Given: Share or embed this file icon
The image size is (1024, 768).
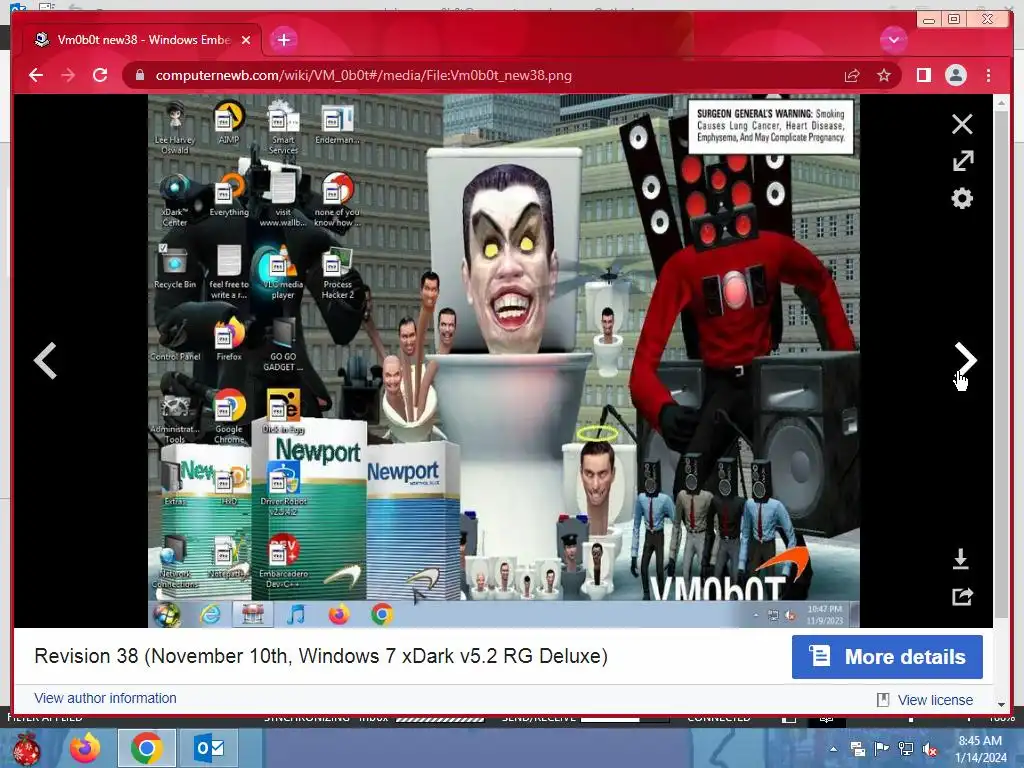Looking at the screenshot, I should pyautogui.click(x=963, y=596).
